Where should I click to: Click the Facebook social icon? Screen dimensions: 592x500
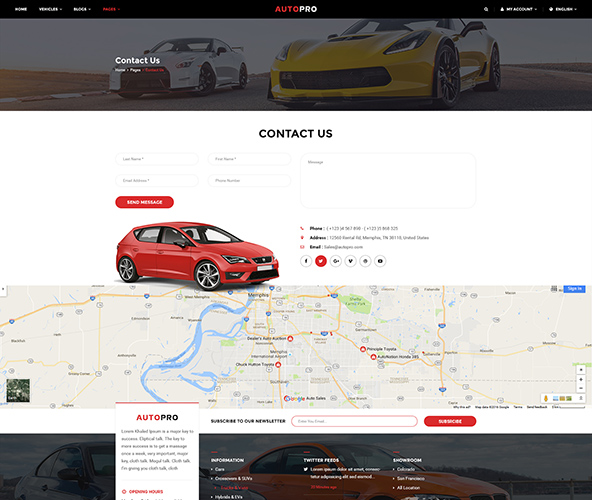coord(306,261)
